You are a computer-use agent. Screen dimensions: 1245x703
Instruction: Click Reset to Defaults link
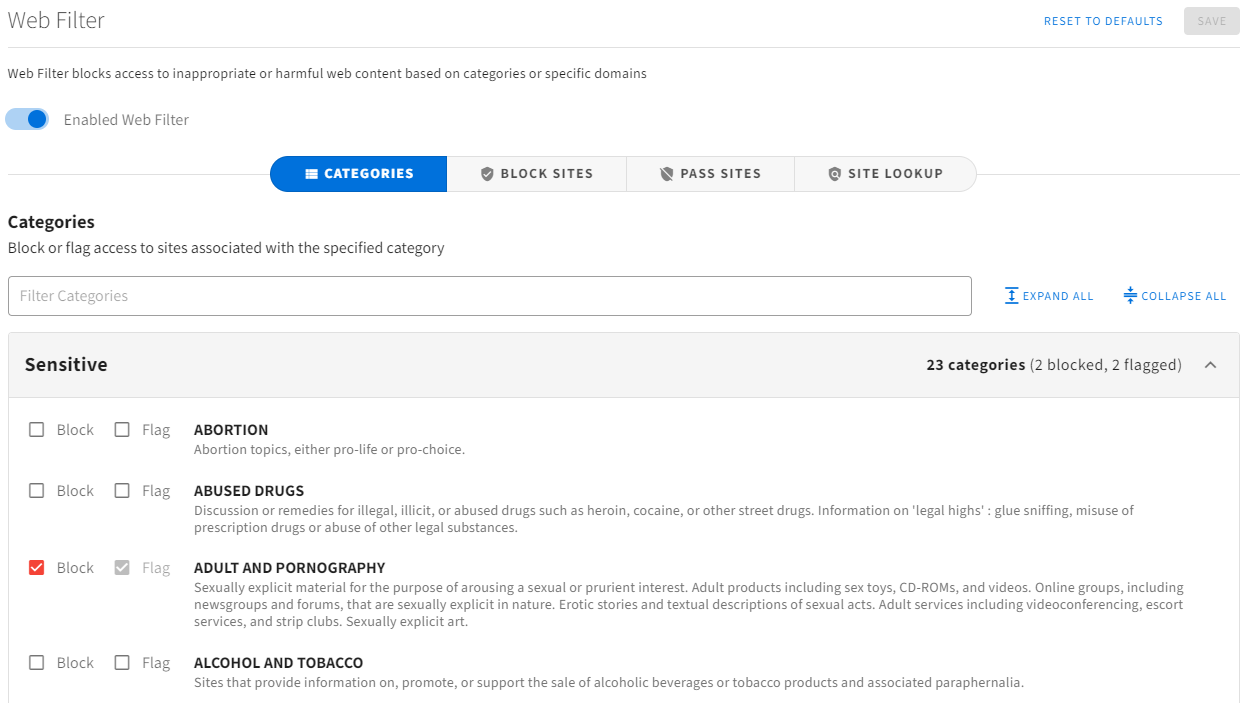point(1103,21)
